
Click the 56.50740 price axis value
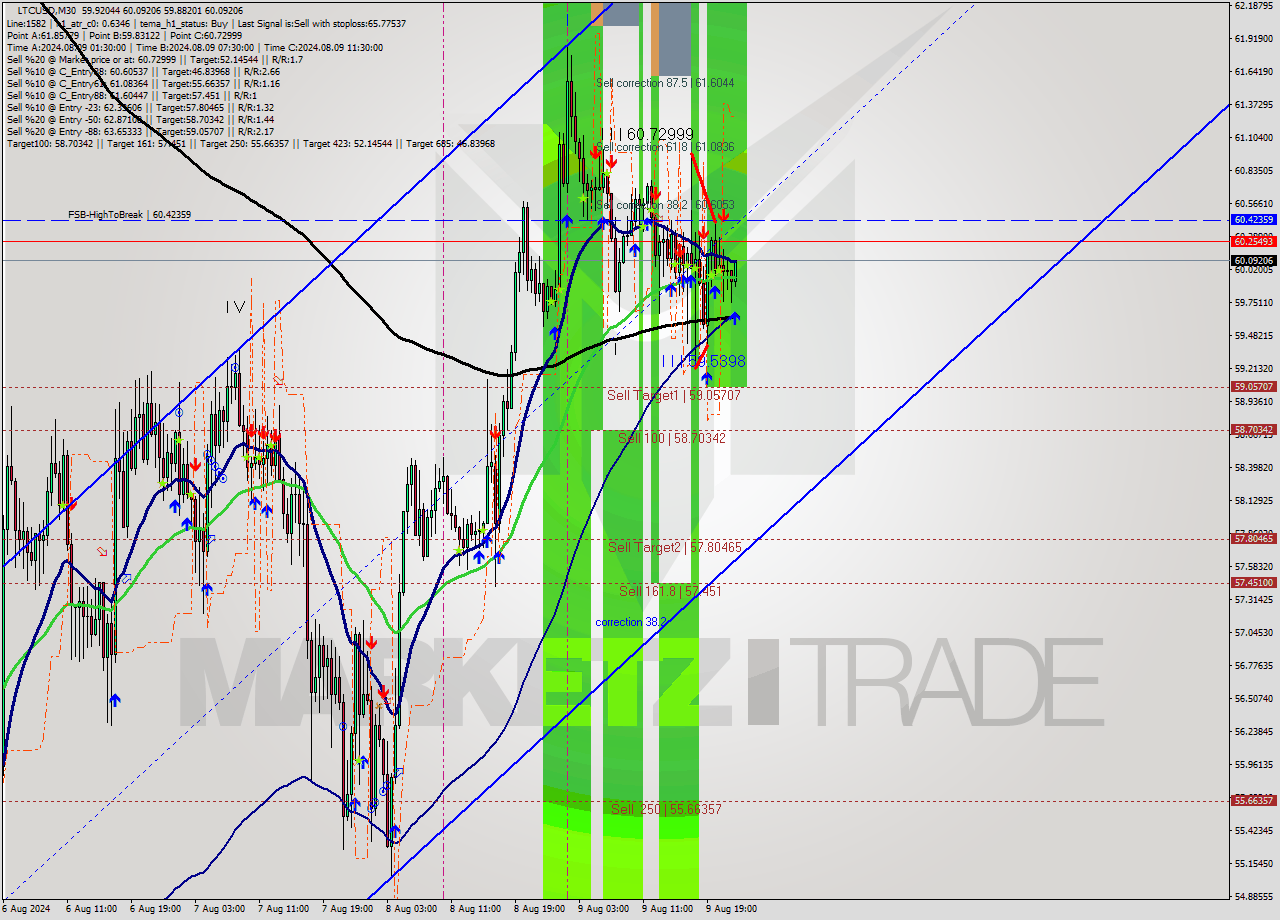click(x=1253, y=699)
